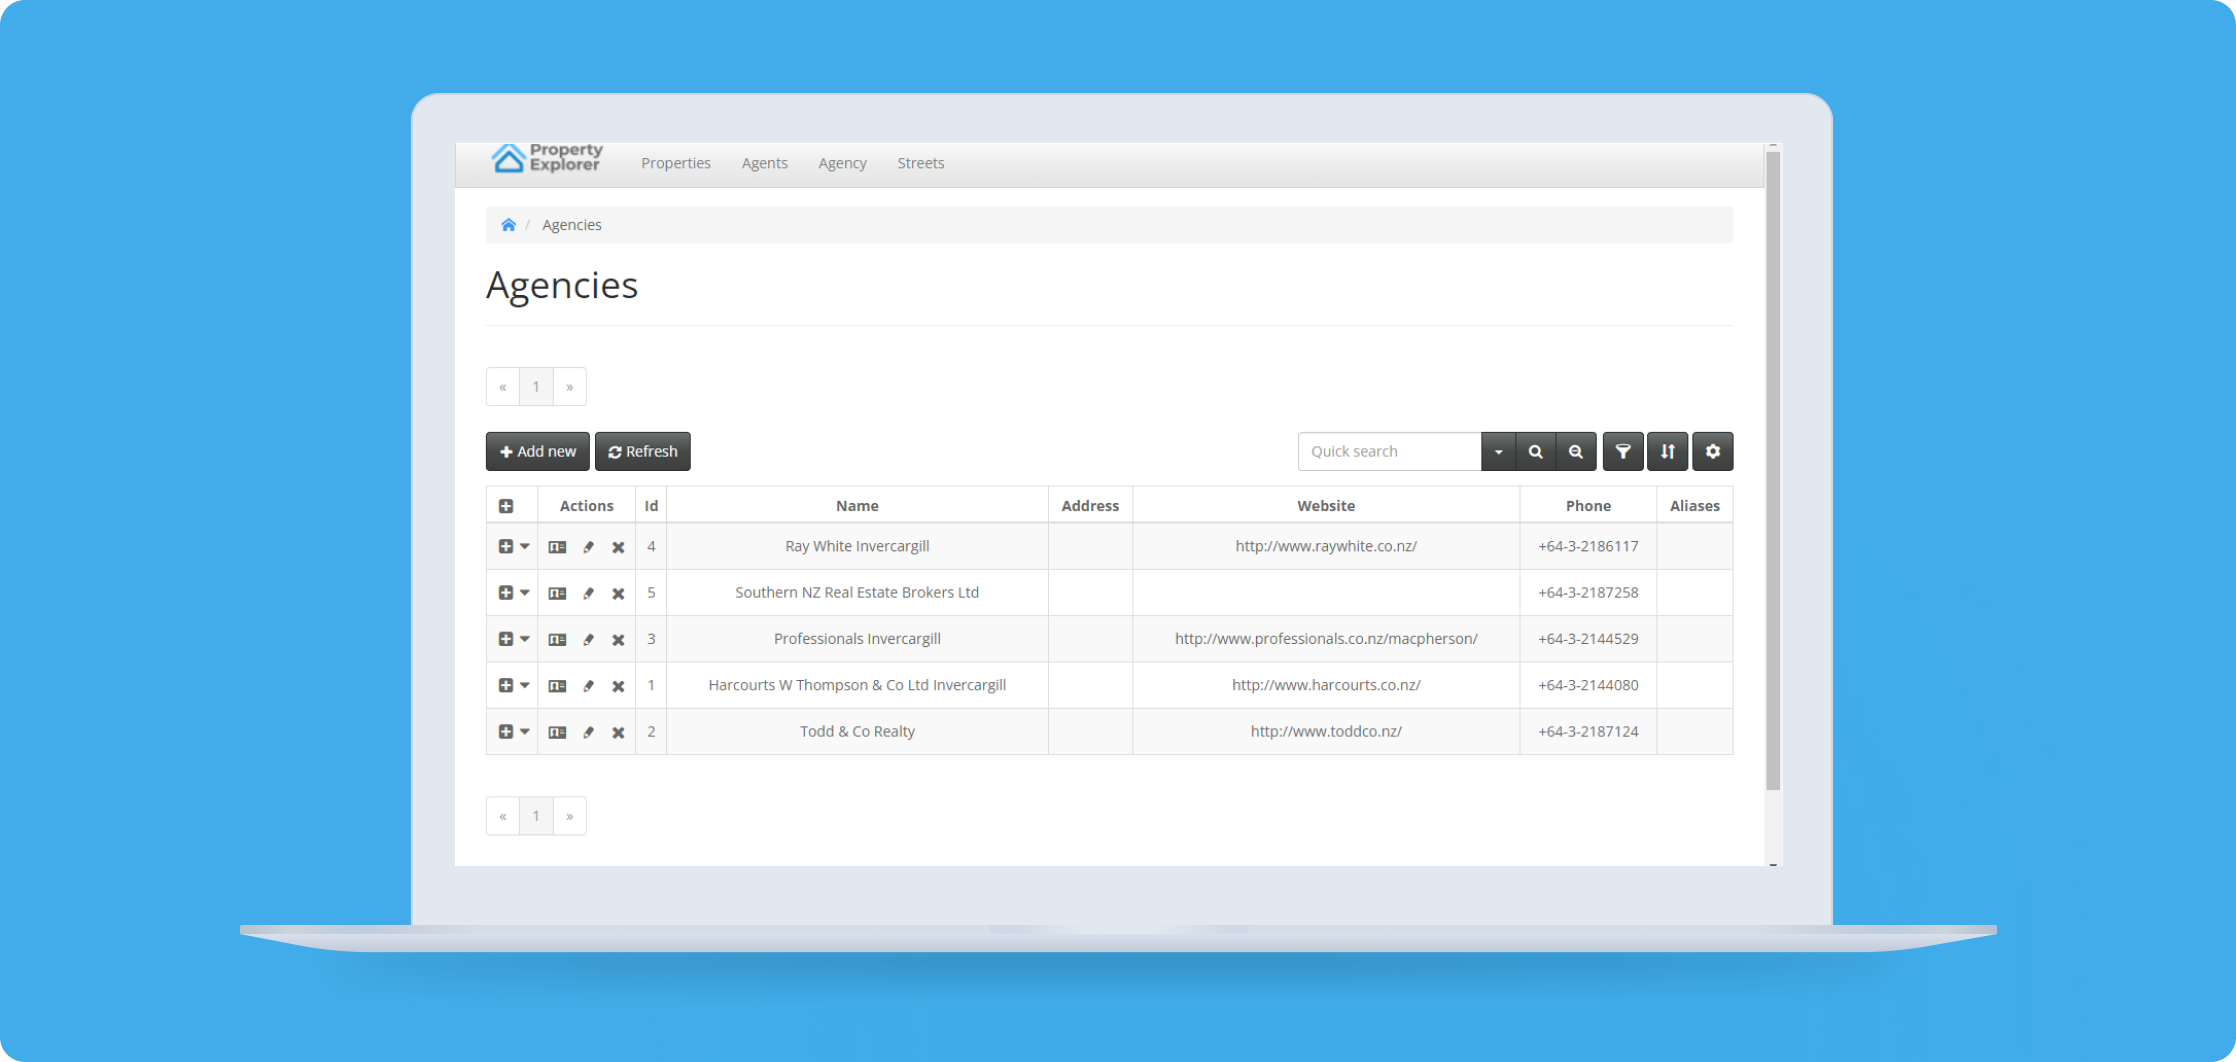Click the Property Explorer logo

(x=547, y=158)
